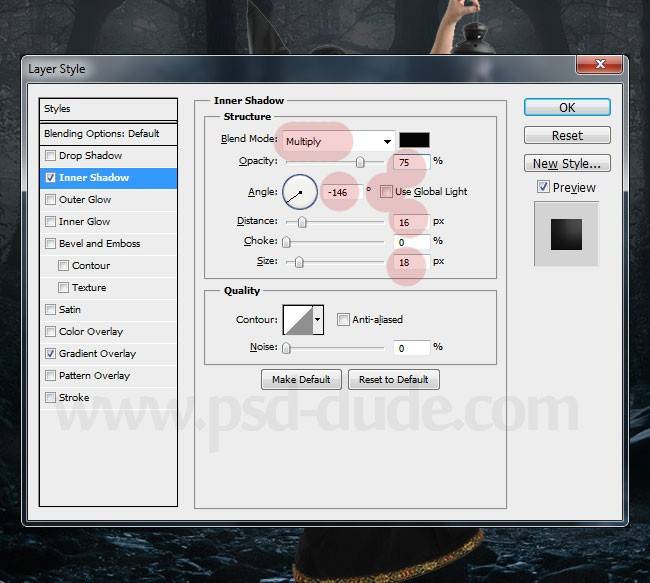Image resolution: width=650 pixels, height=583 pixels.
Task: Select the Gradient Overlay style
Action: click(97, 354)
